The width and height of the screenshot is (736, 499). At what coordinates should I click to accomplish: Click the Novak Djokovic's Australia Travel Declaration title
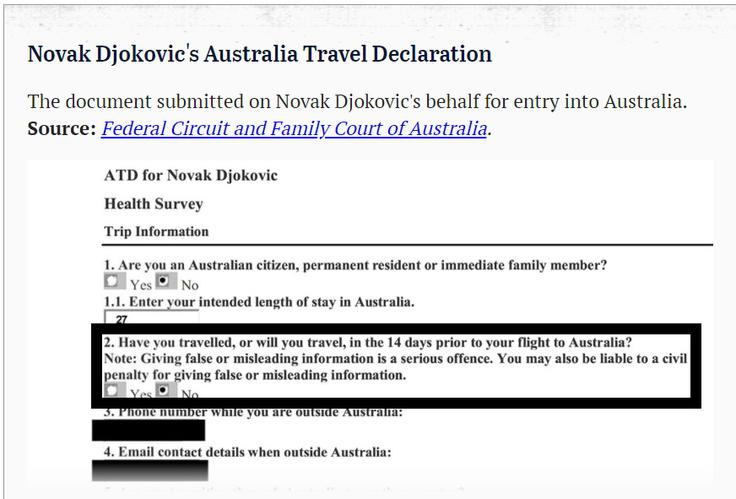[x=260, y=54]
